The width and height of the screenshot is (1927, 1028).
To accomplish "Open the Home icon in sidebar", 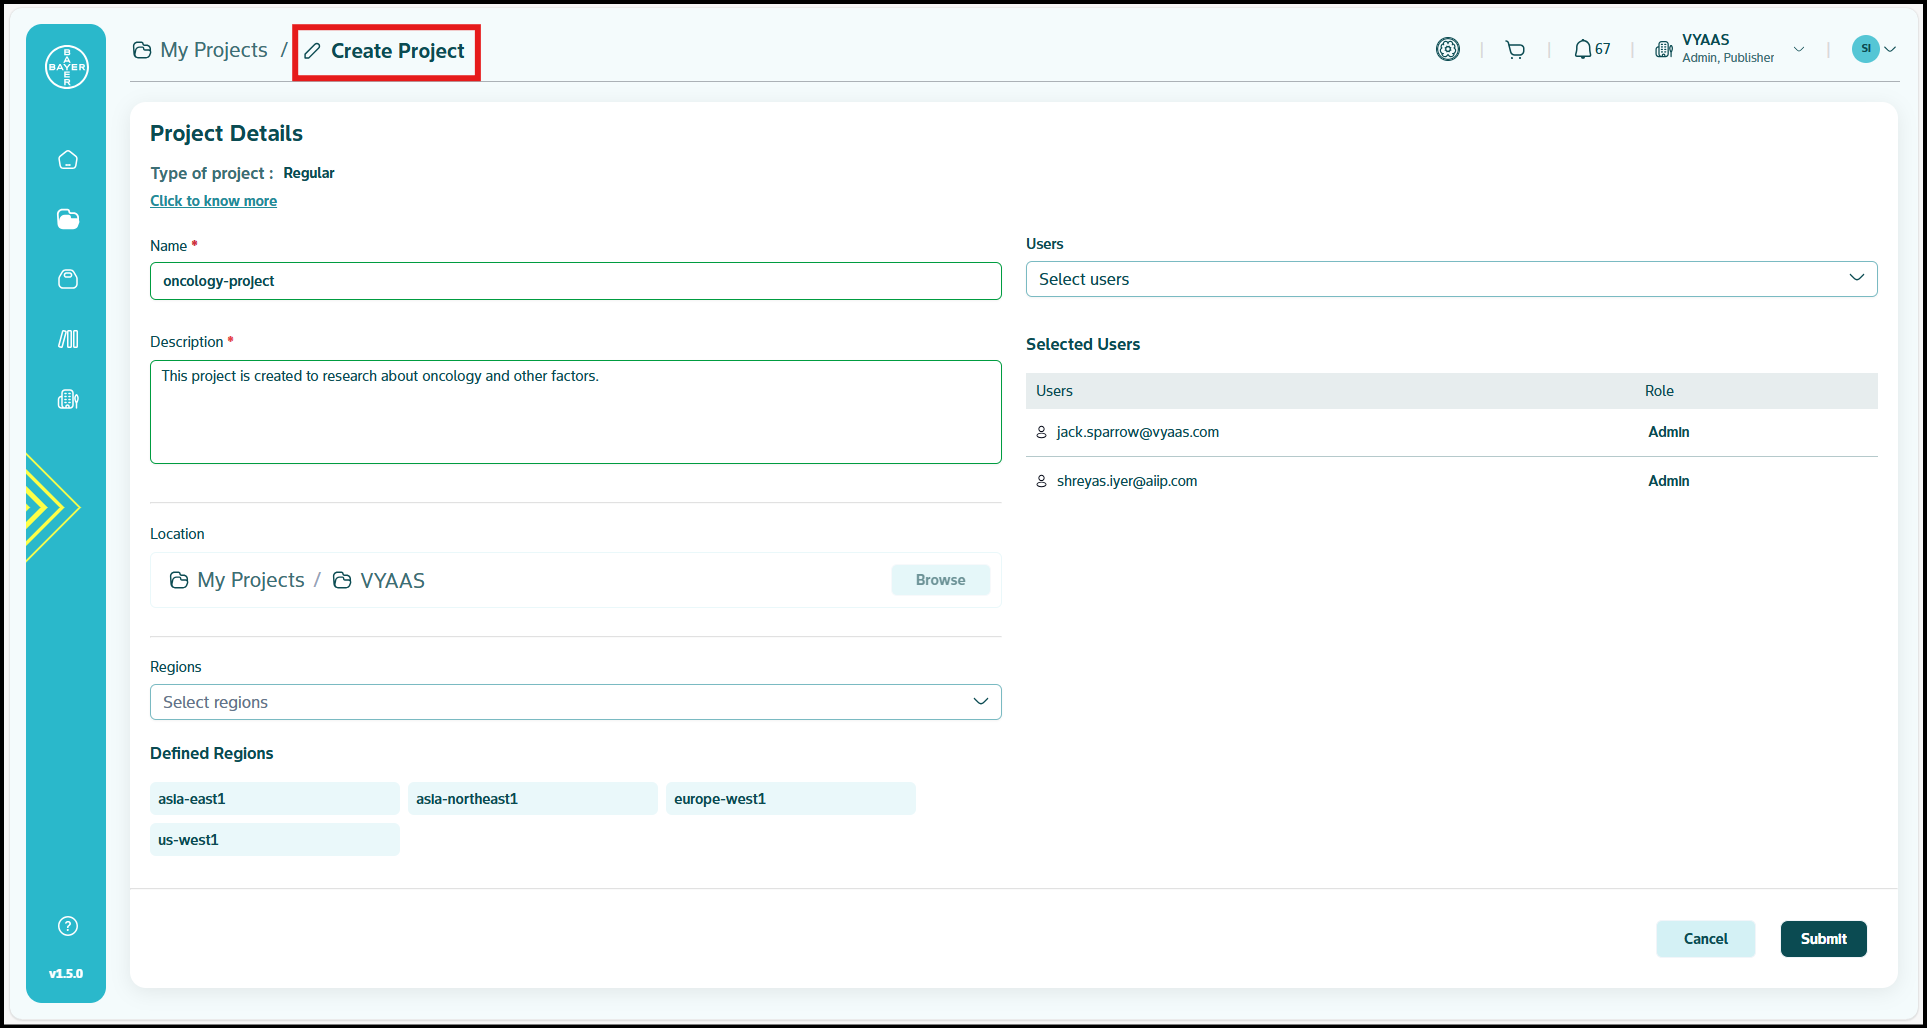I will tap(68, 160).
